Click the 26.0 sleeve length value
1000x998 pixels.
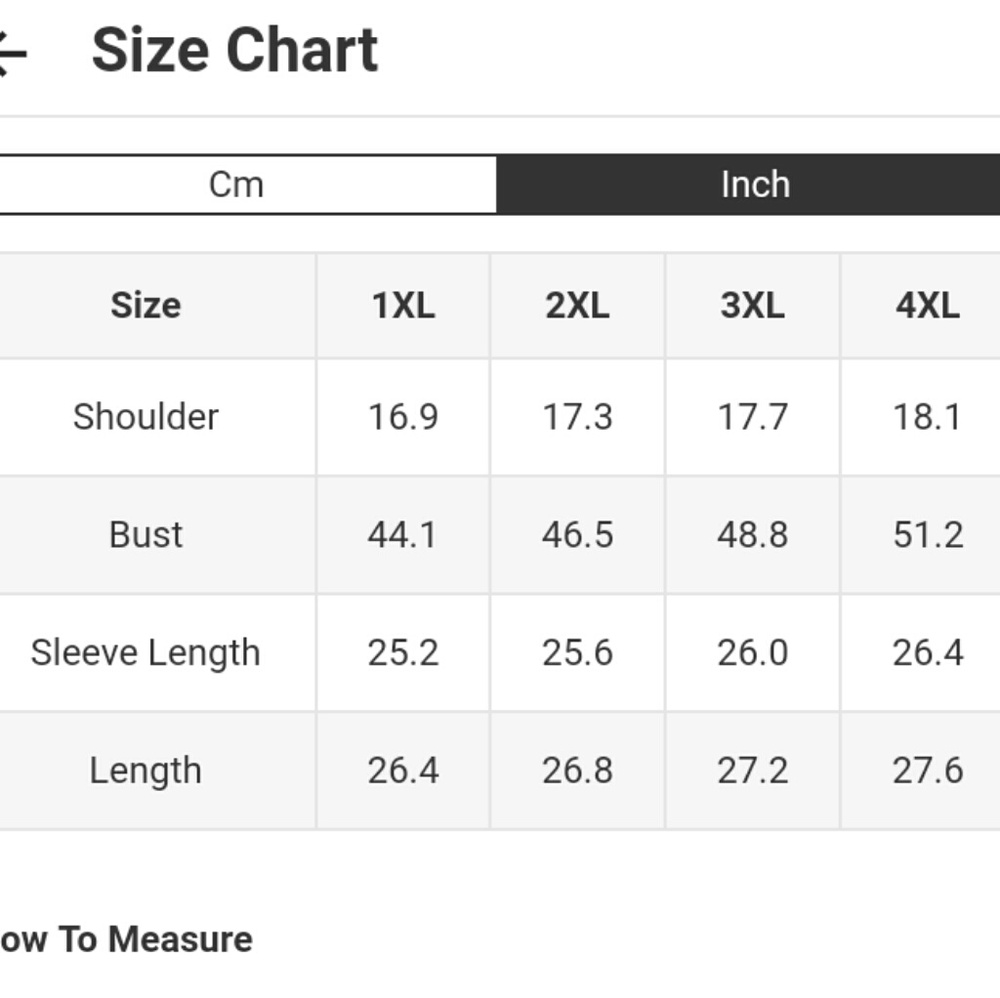pos(753,653)
